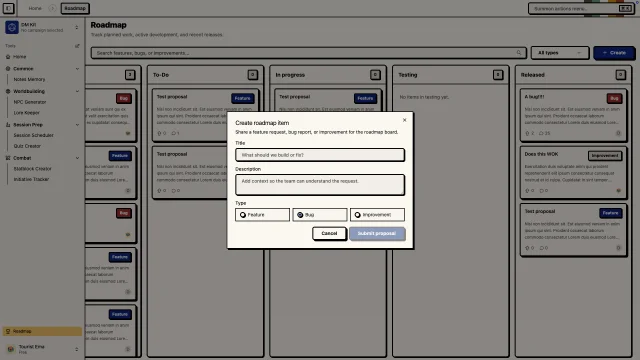Open the All types filter dropdown
The width and height of the screenshot is (640, 360).
click(560, 53)
